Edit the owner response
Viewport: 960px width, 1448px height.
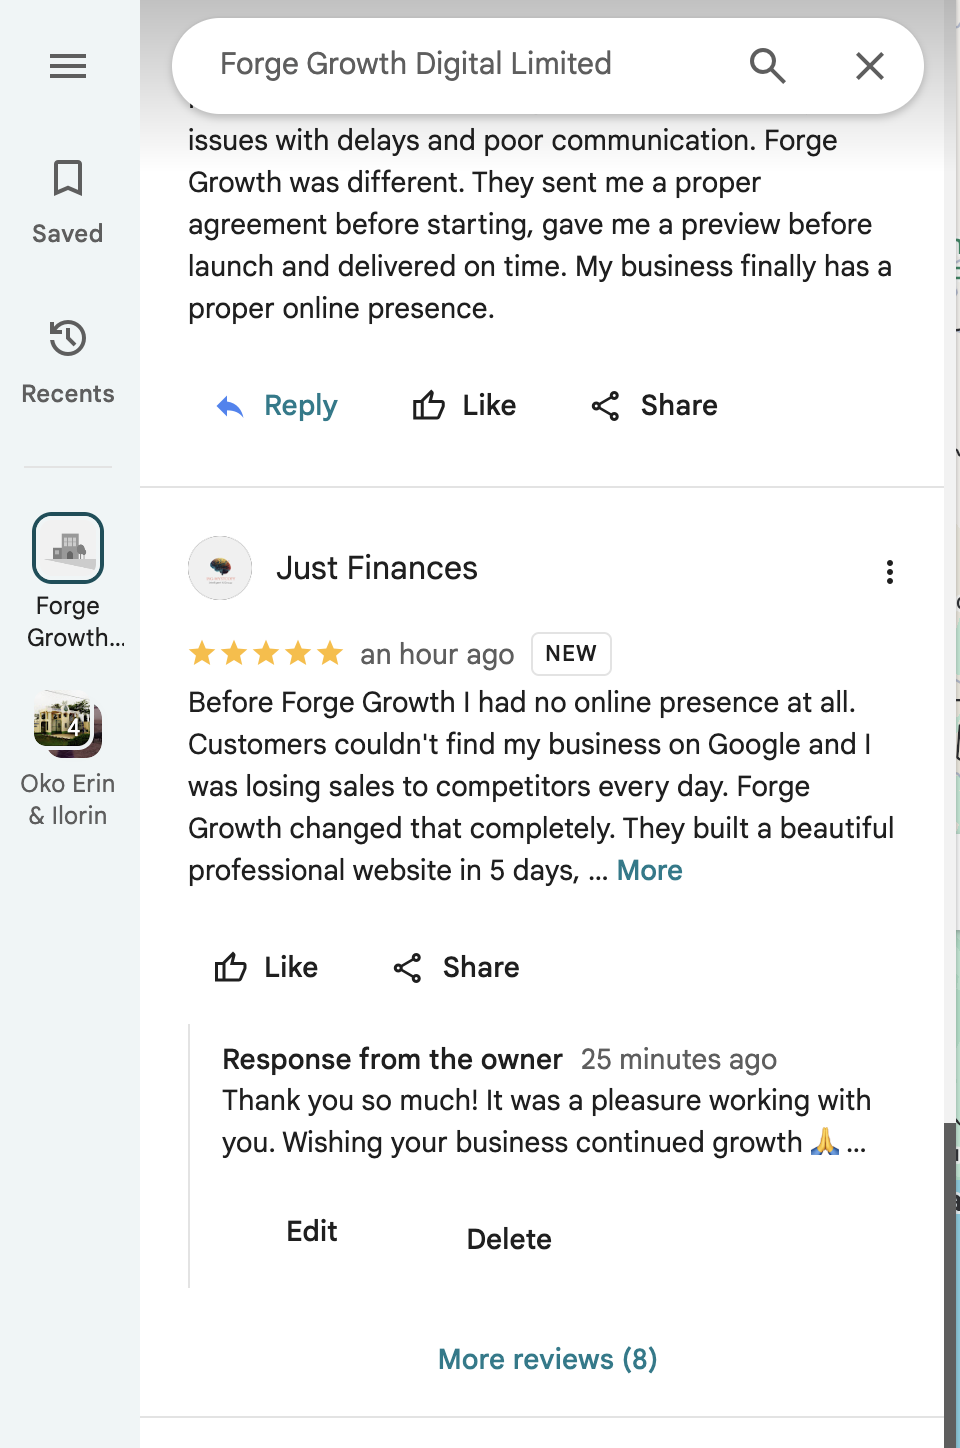(311, 1231)
